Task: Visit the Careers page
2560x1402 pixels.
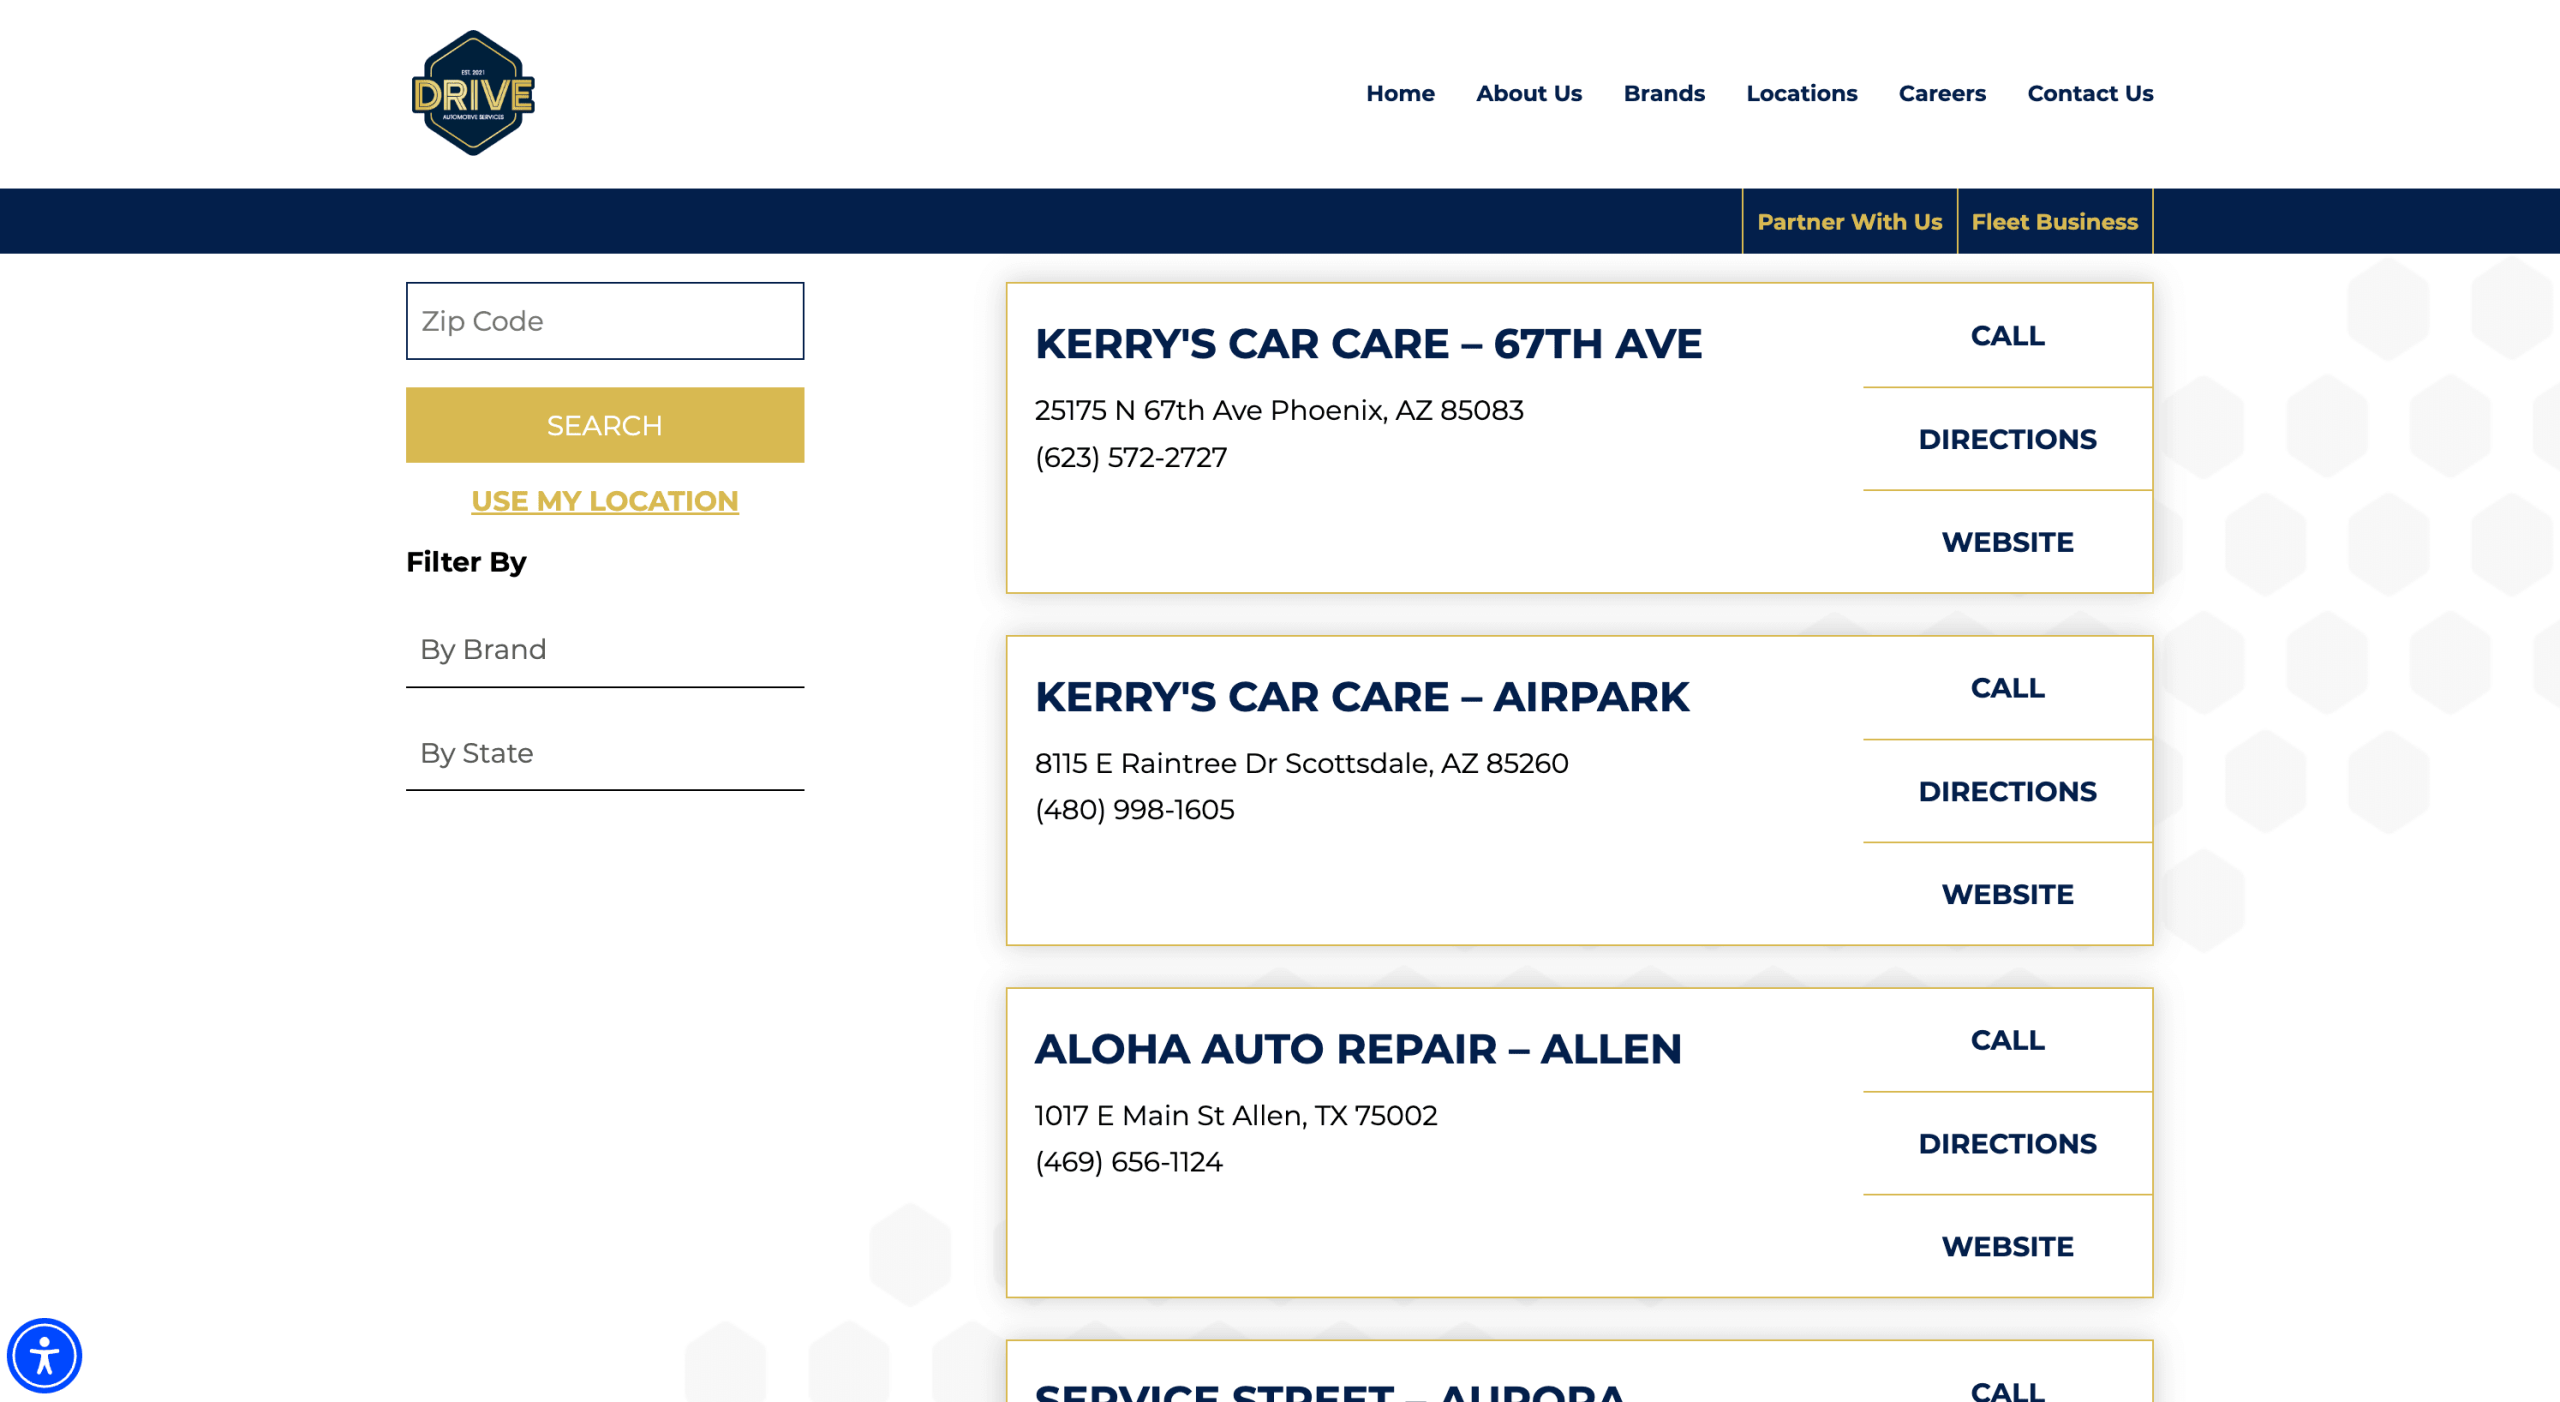Action: pyautogui.click(x=1942, y=93)
